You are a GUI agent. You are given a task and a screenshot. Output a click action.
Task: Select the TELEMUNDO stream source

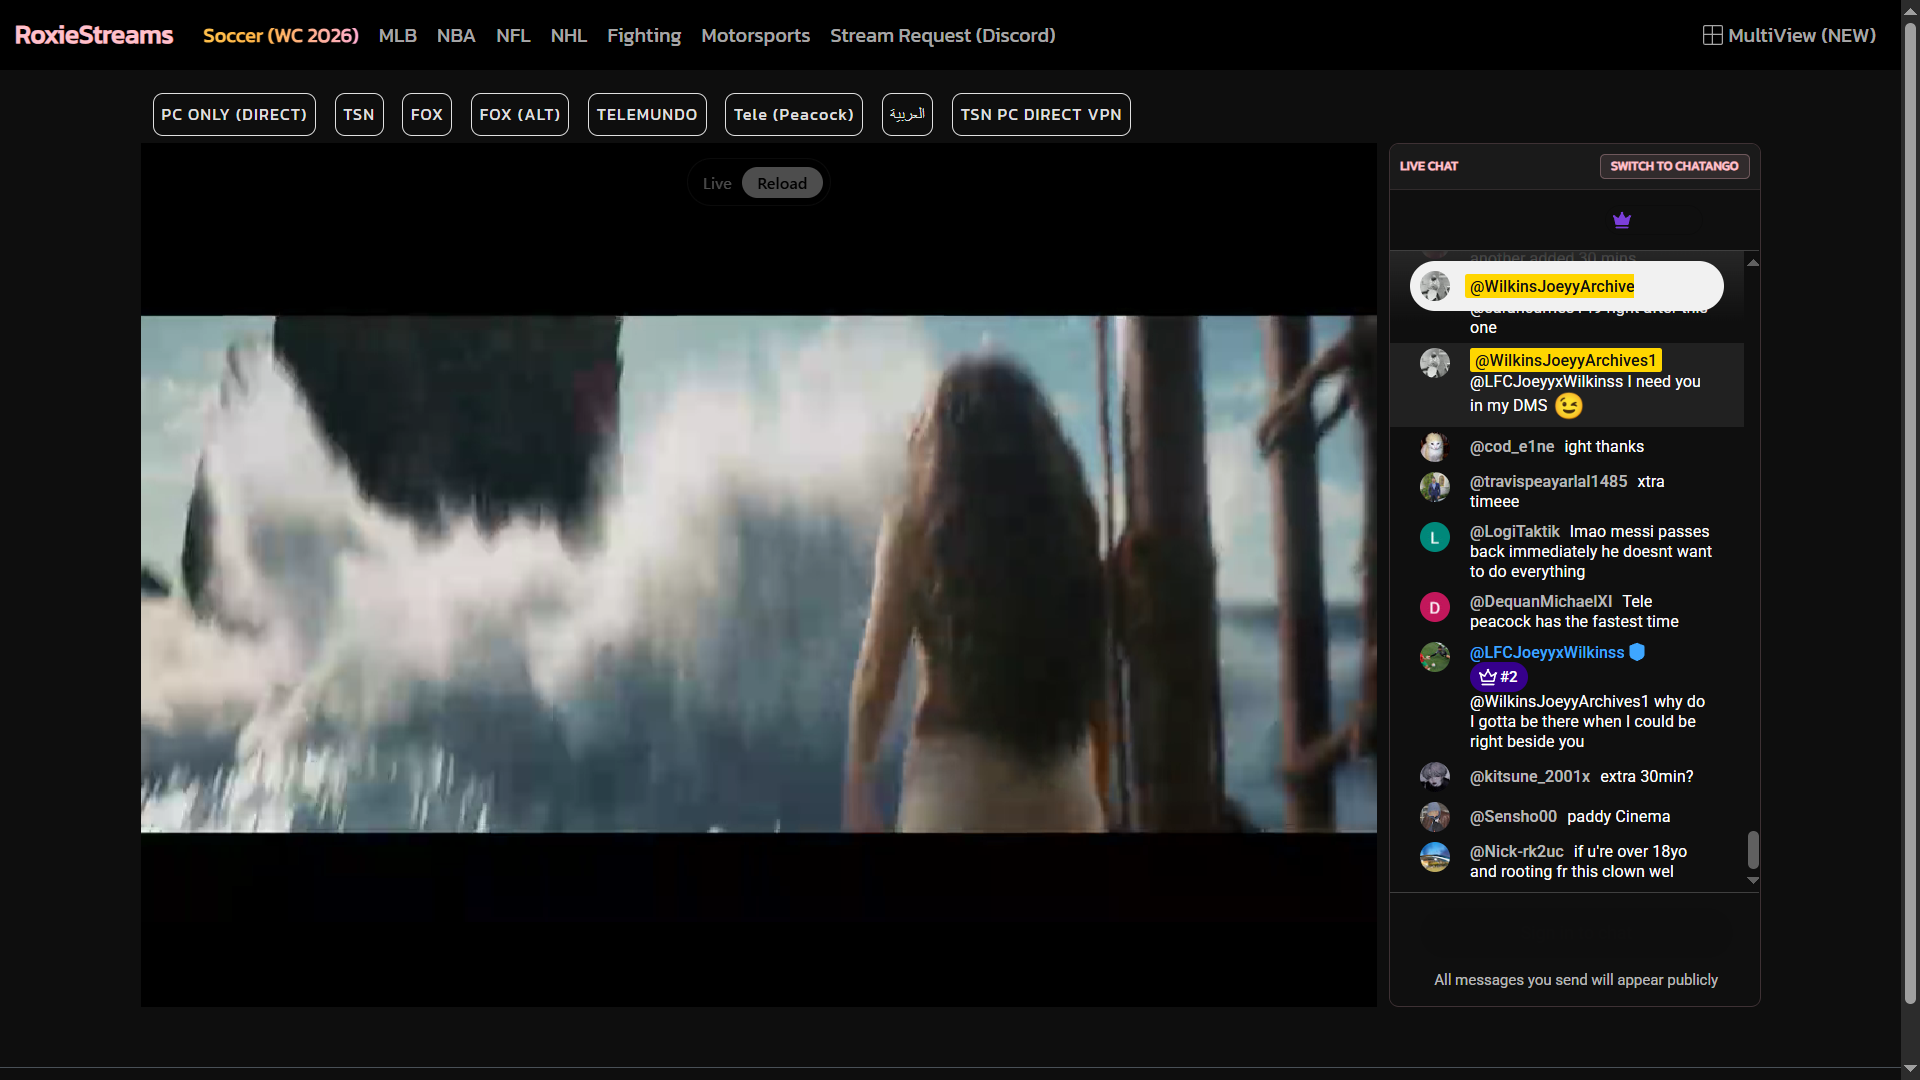pos(647,114)
